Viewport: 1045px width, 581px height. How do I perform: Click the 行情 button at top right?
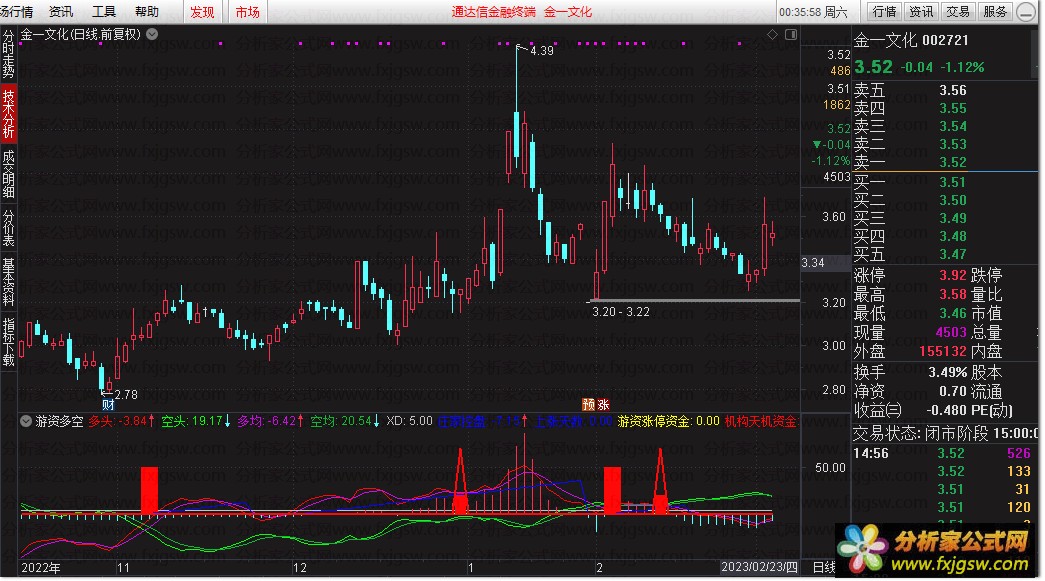(x=884, y=11)
